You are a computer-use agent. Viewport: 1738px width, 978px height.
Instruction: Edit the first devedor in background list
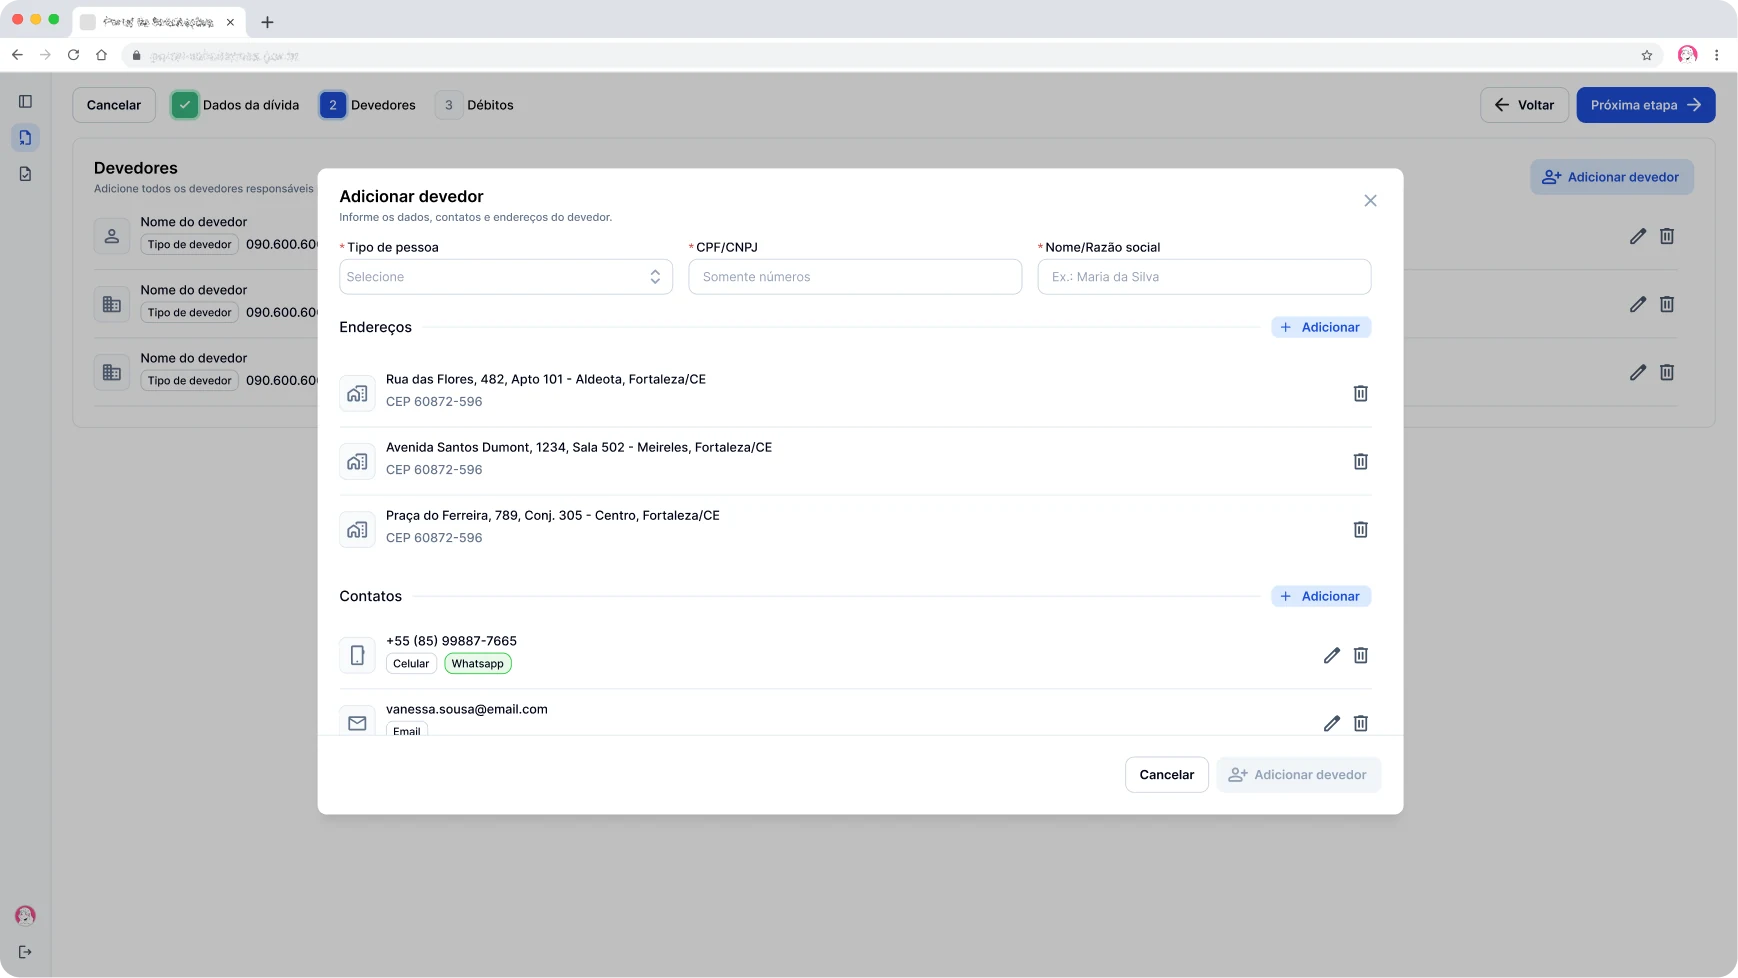[1637, 236]
